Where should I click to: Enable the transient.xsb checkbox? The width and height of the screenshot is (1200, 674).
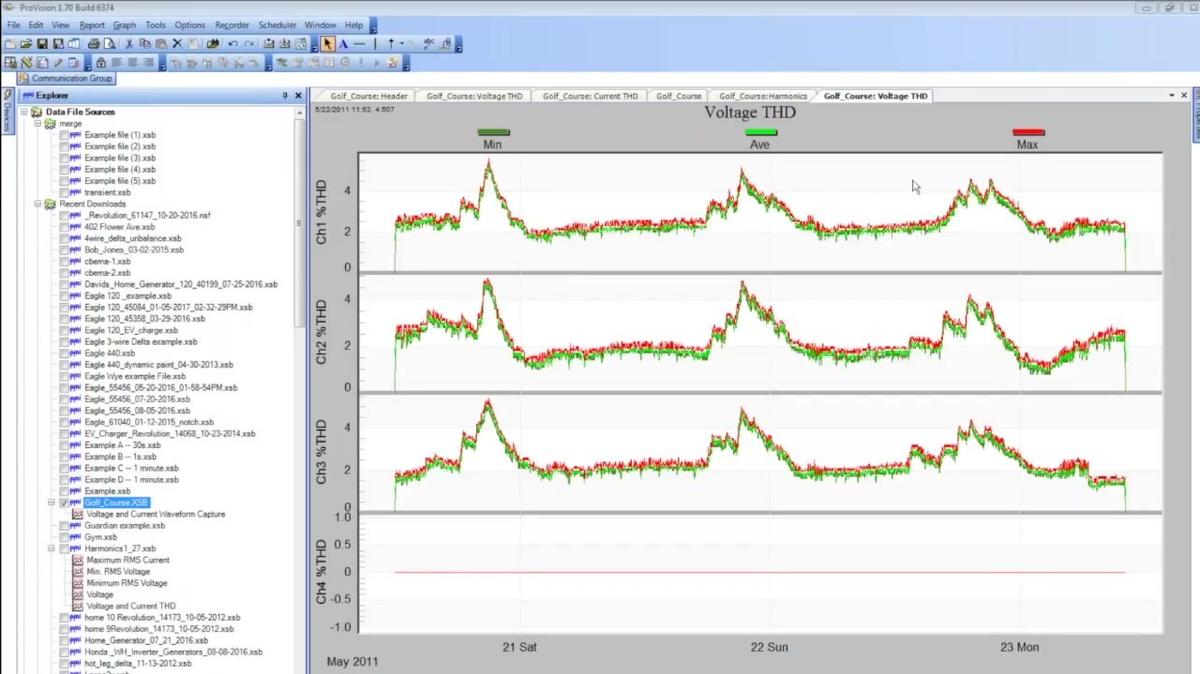pos(65,192)
